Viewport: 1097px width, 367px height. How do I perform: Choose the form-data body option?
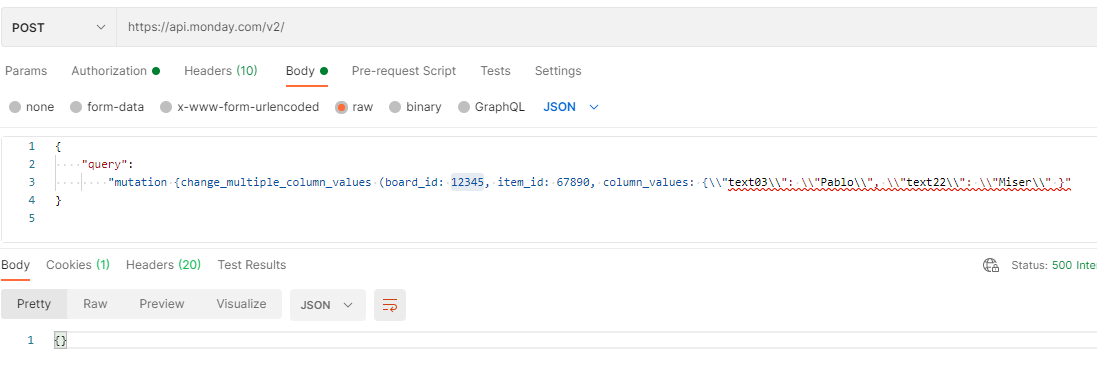[108, 107]
